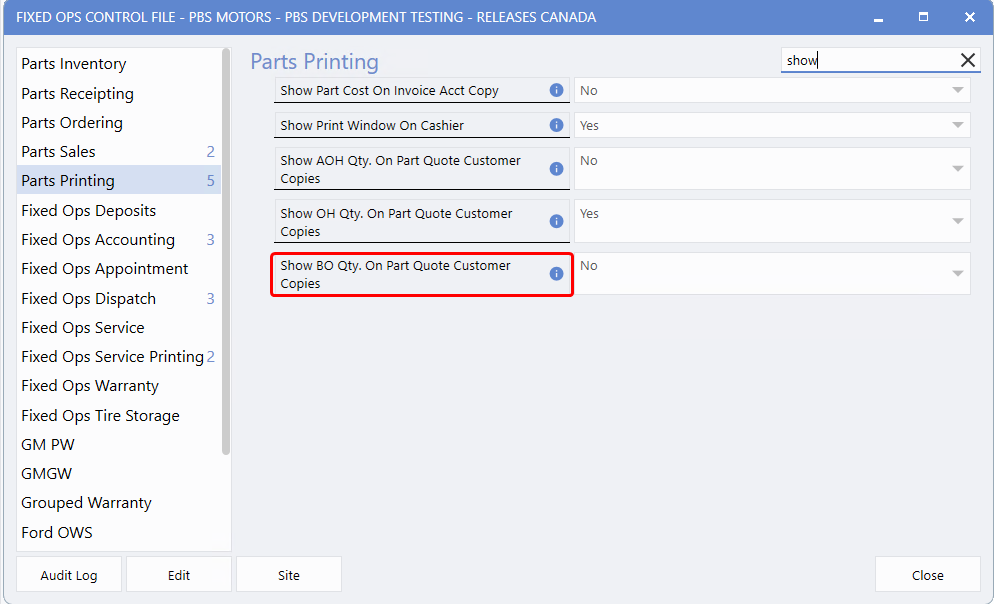Screen dimensions: 994x604
Task: Open the Audit Log
Action: (x=69, y=575)
